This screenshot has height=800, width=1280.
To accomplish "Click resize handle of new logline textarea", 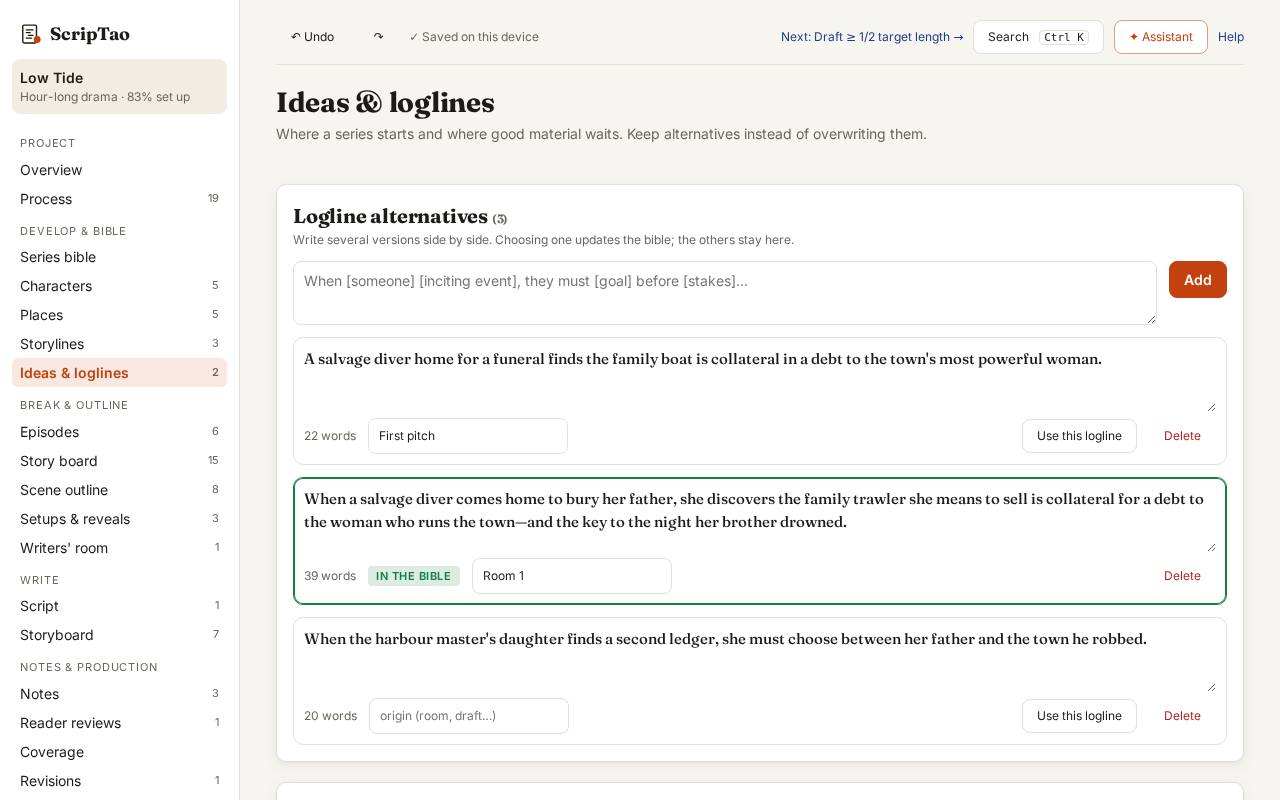I will (x=1150, y=318).
